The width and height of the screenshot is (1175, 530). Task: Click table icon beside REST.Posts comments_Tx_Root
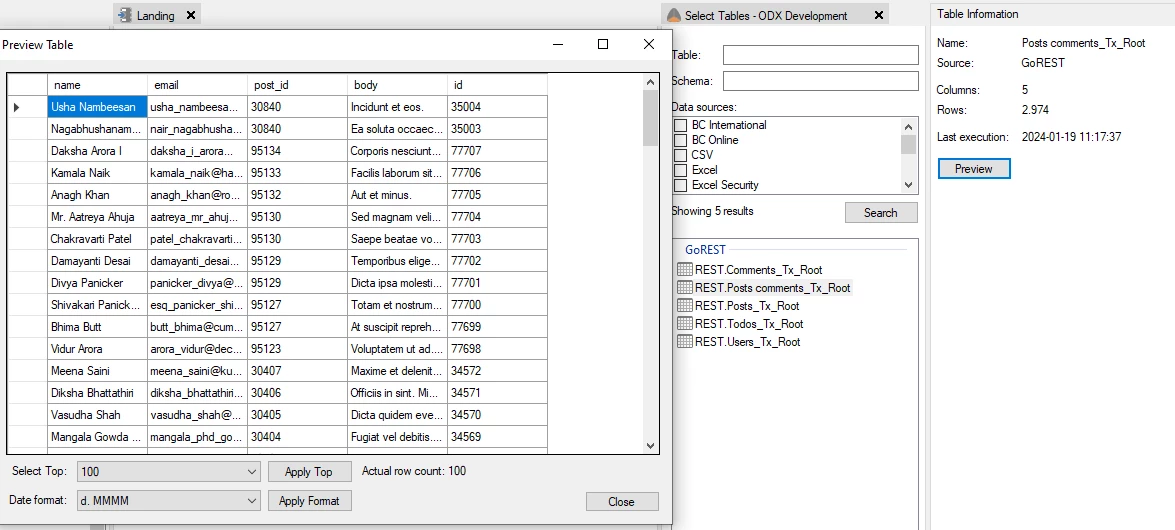[x=684, y=288]
